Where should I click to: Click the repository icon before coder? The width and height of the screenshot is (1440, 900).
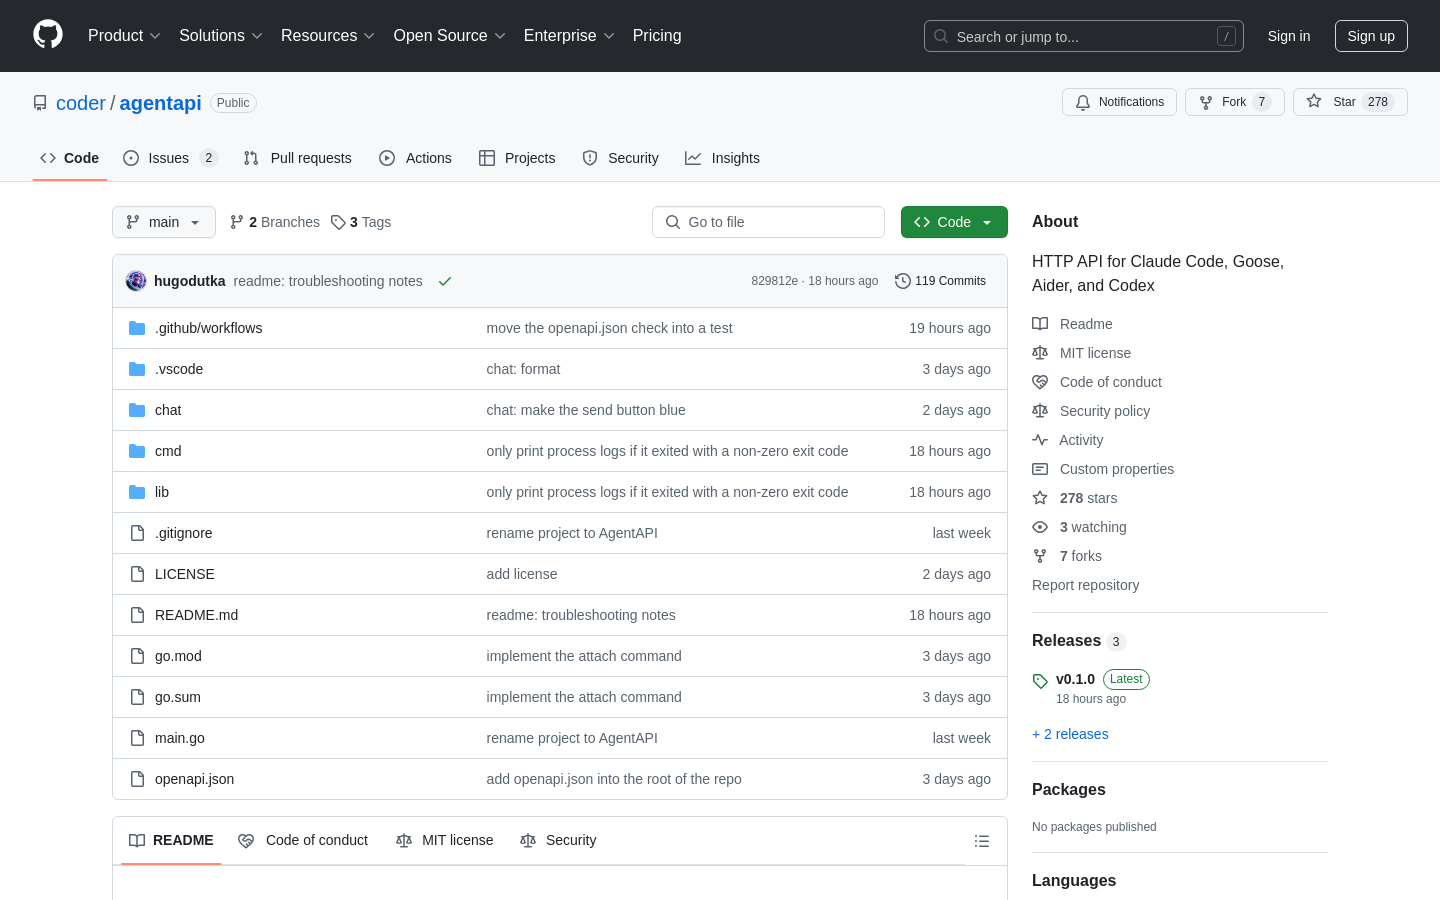(40, 103)
